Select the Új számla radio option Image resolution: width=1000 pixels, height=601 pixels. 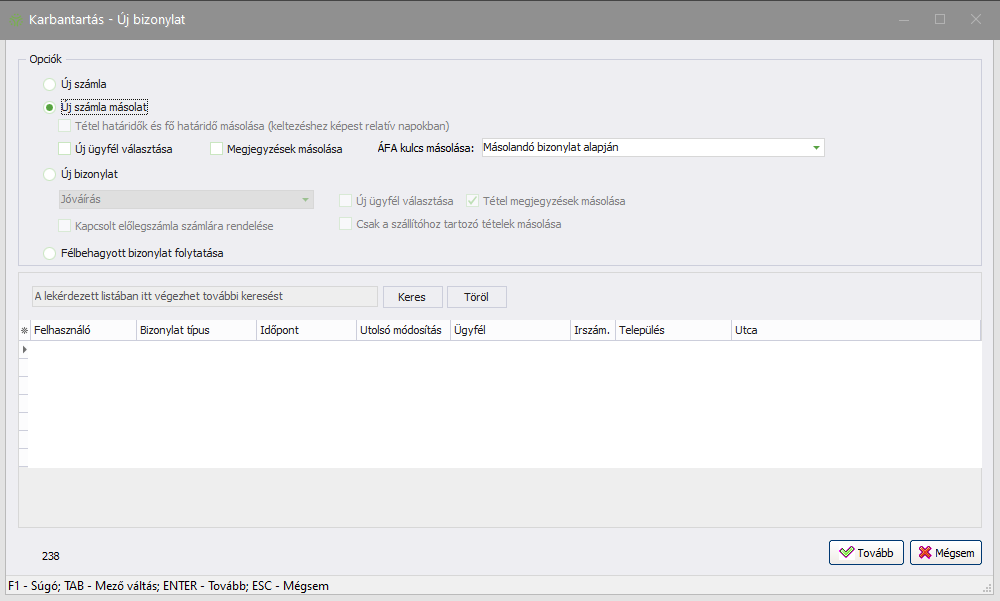click(x=50, y=85)
